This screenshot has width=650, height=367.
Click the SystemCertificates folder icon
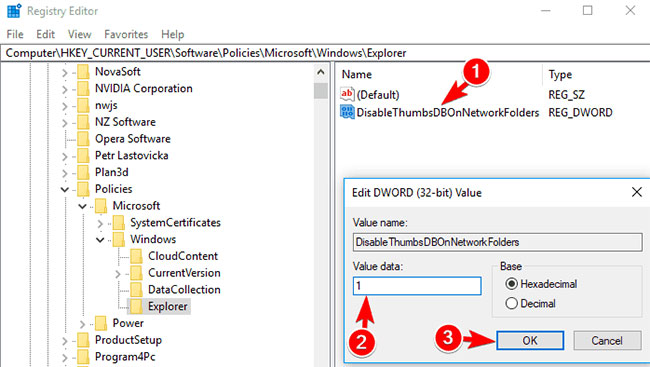(x=119, y=223)
